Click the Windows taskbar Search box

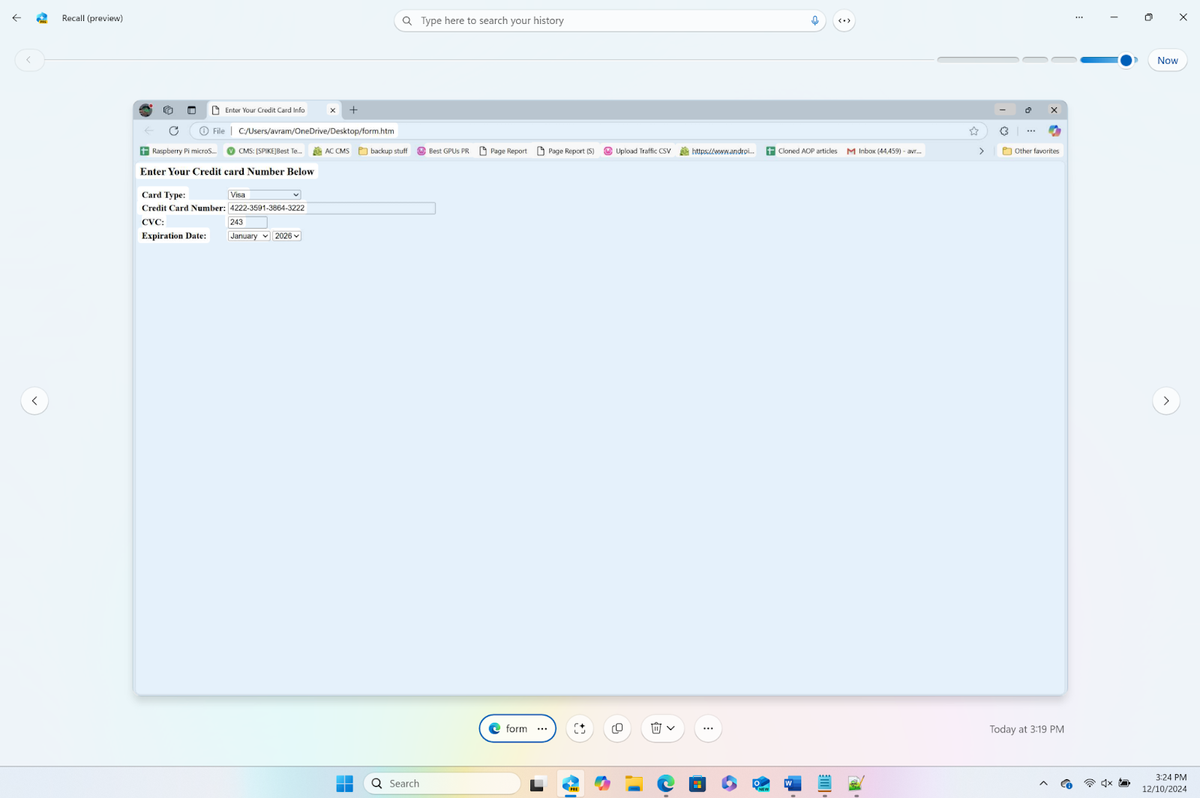(442, 784)
